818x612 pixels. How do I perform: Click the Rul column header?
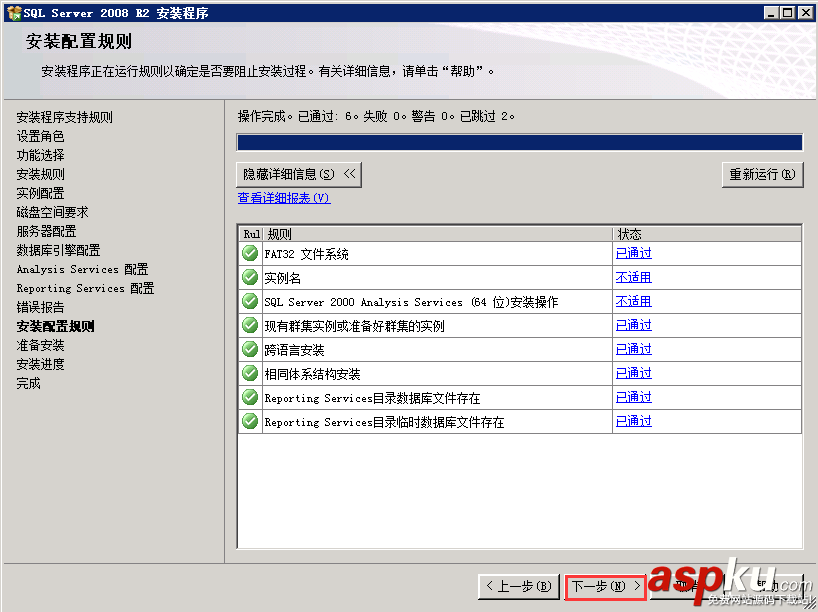(251, 234)
